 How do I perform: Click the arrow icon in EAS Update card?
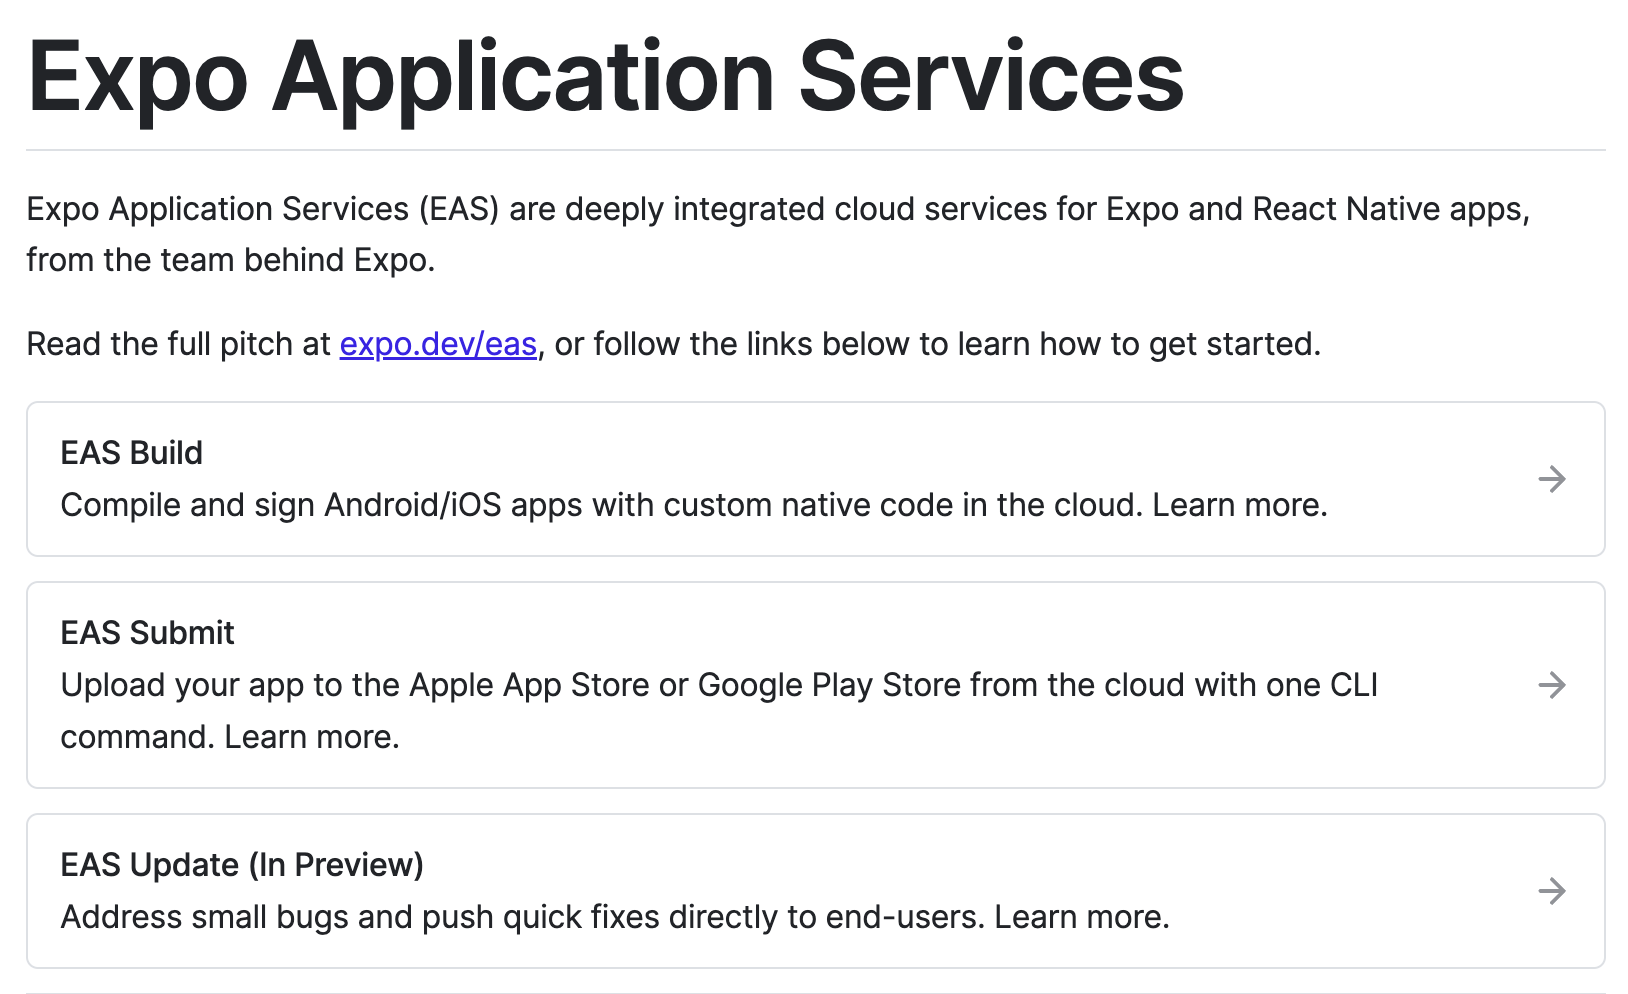click(1552, 891)
